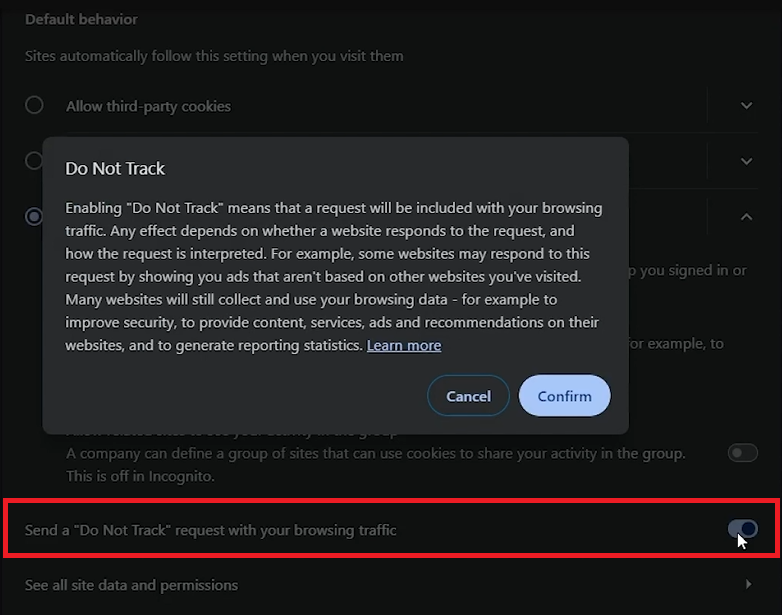
Task: Click the selected third cookie radio button
Action: [x=34, y=216]
